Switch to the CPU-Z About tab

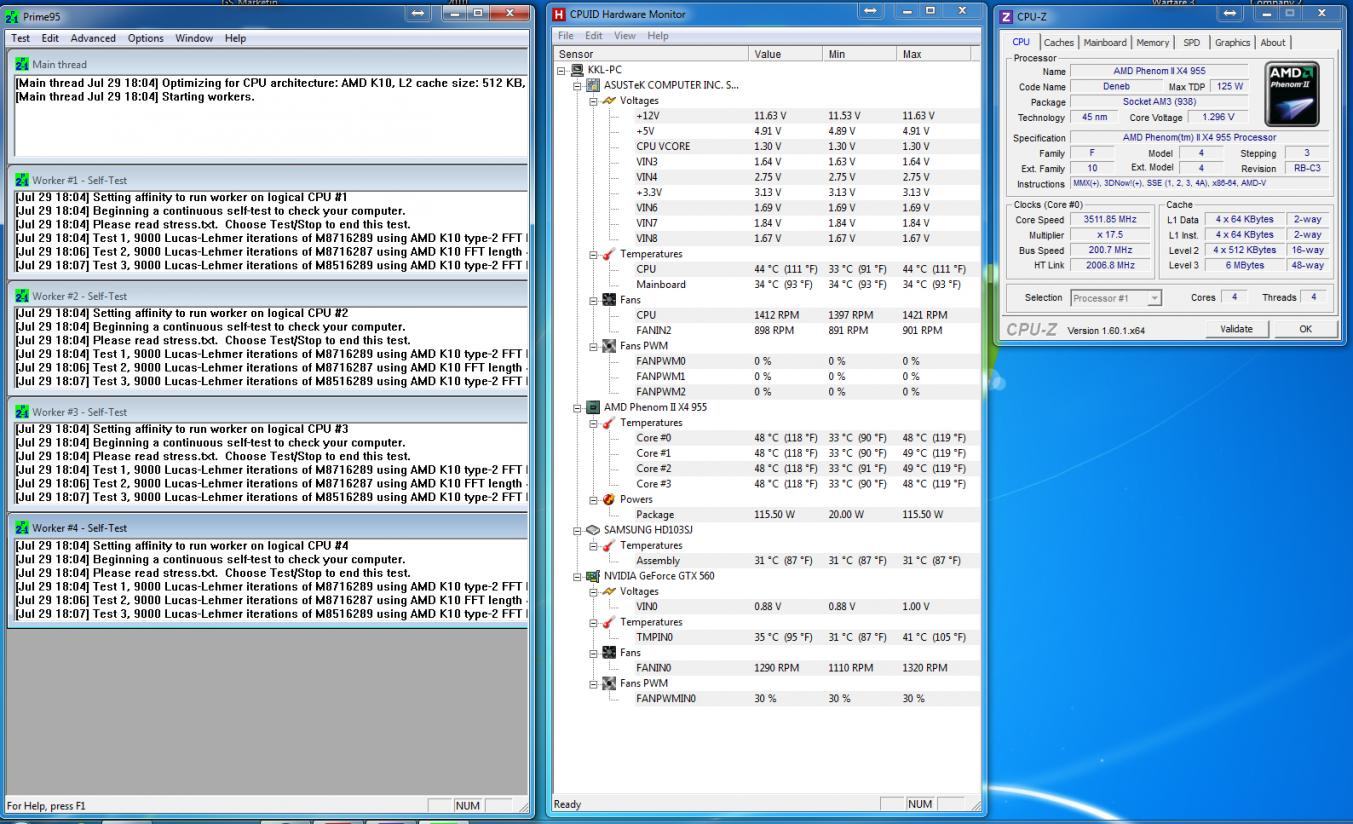tap(1273, 42)
